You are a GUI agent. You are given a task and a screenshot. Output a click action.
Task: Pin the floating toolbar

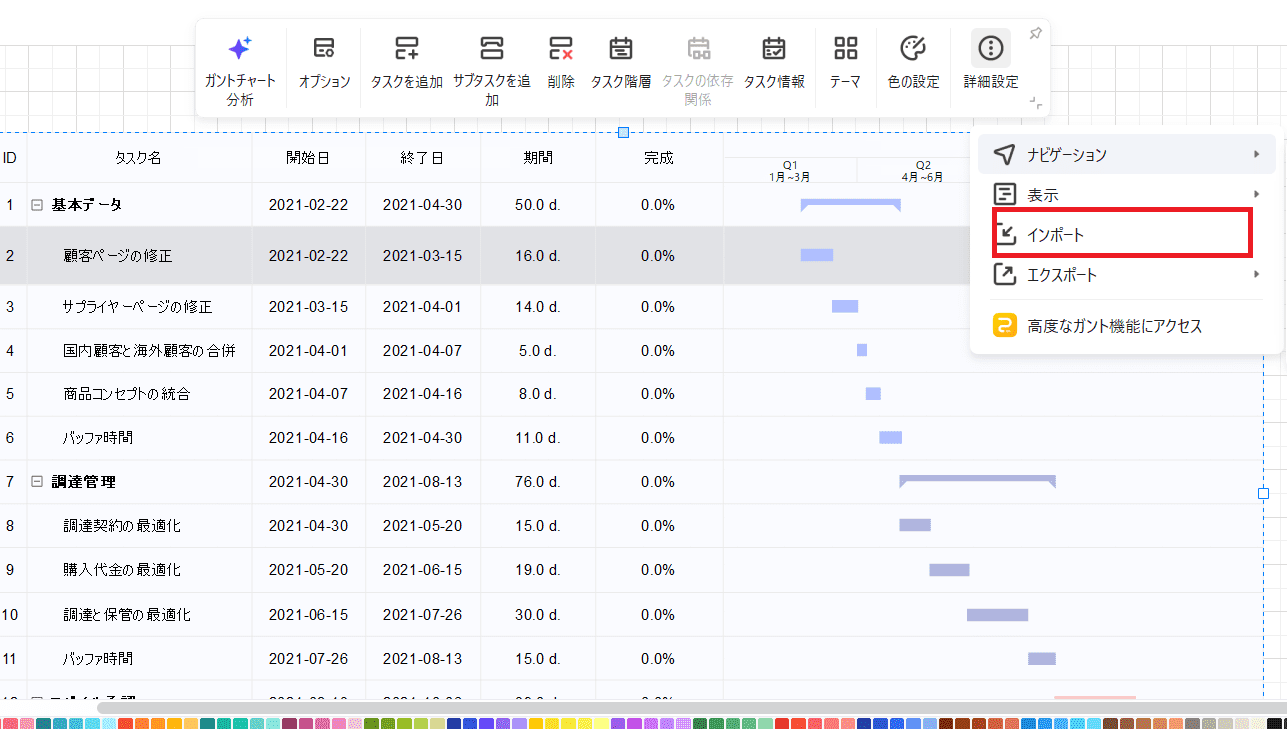tap(1036, 34)
